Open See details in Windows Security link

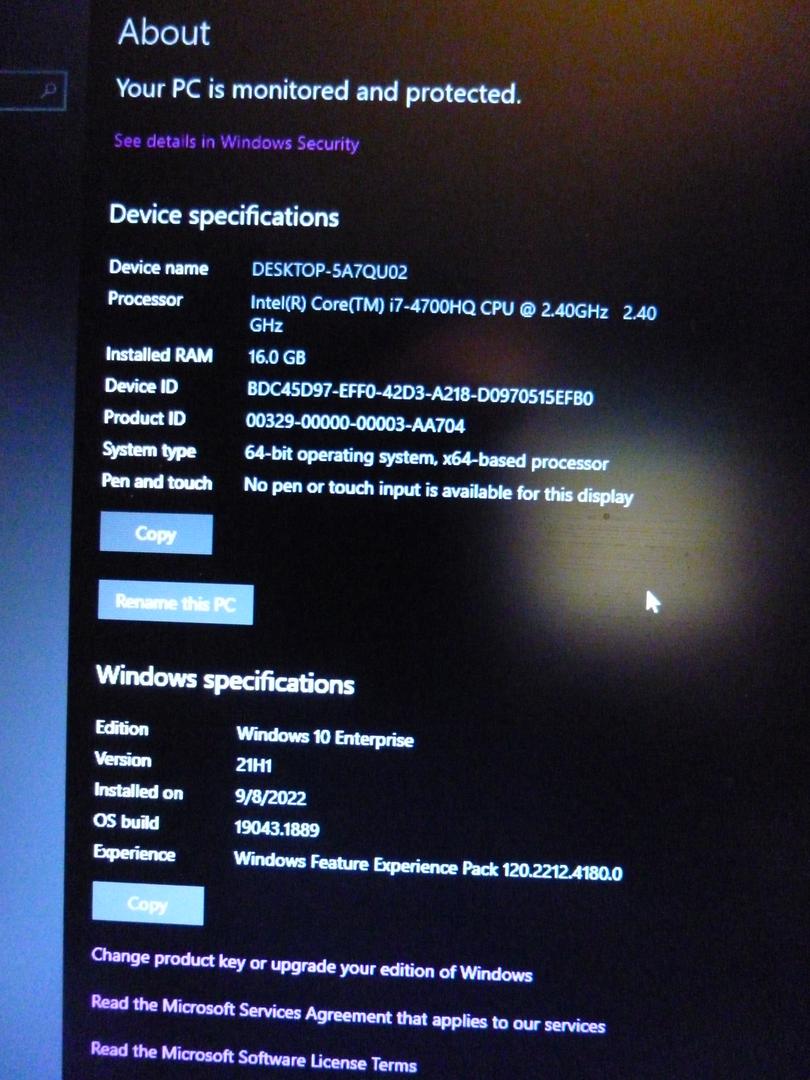pyautogui.click(x=236, y=143)
